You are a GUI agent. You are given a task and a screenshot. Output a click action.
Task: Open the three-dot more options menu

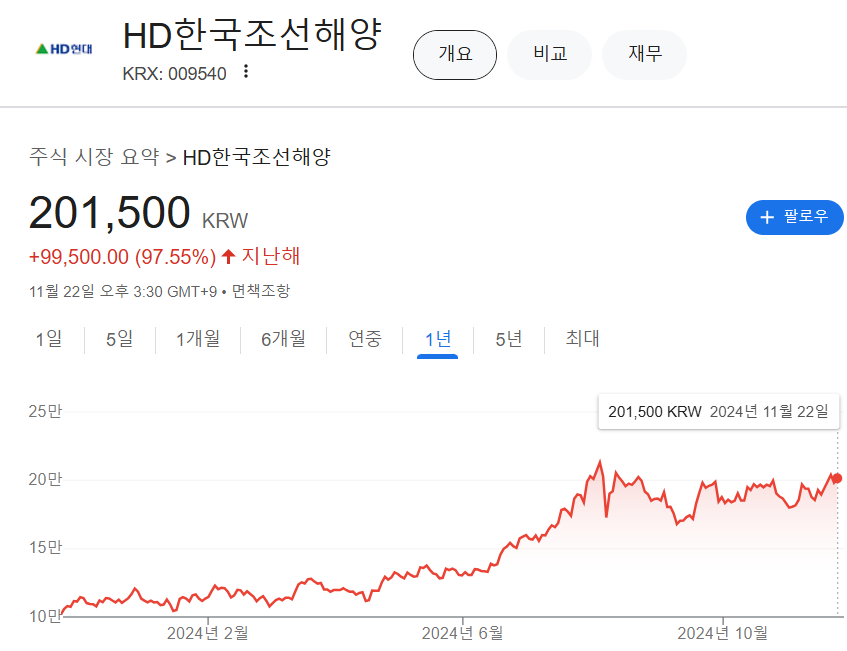(x=246, y=72)
